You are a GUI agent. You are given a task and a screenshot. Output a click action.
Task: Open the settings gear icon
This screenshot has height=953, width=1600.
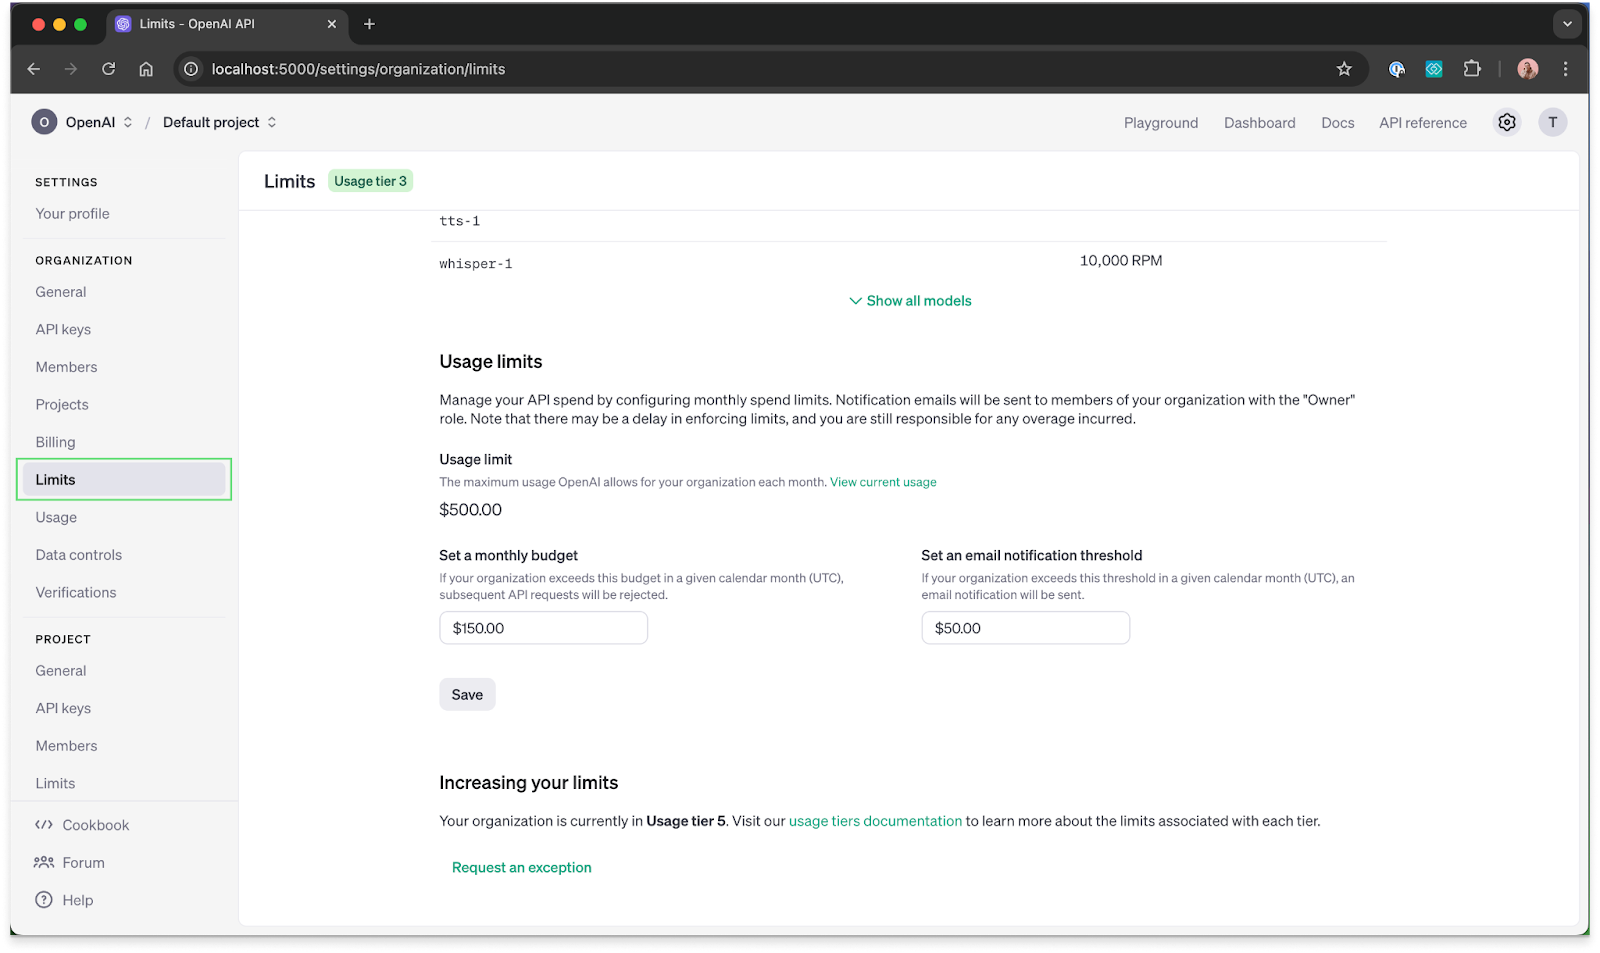[1506, 122]
